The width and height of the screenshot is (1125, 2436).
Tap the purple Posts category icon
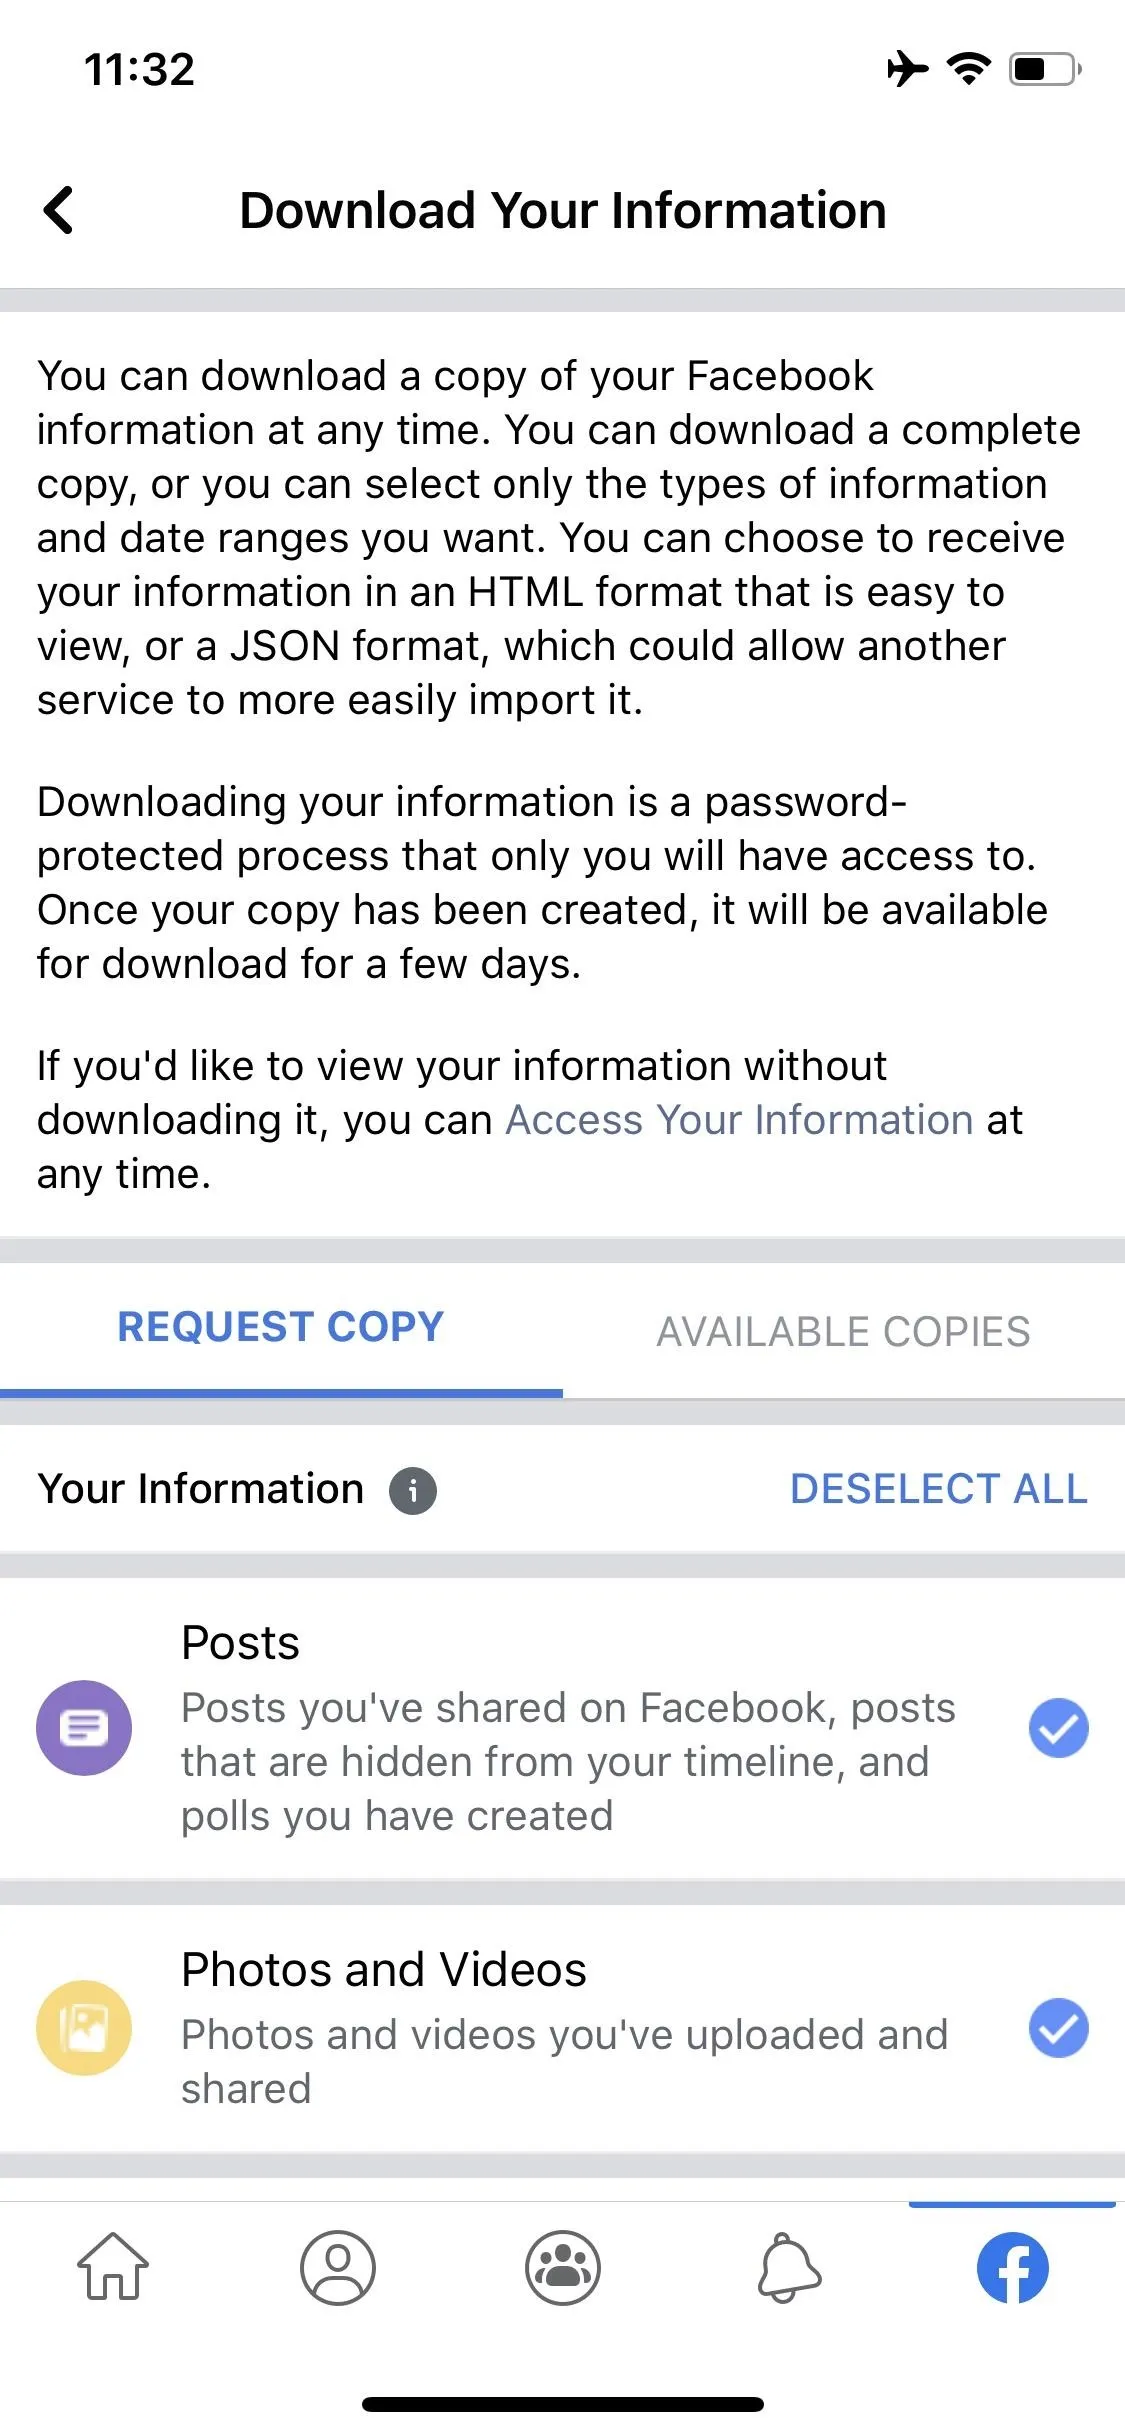84,1728
